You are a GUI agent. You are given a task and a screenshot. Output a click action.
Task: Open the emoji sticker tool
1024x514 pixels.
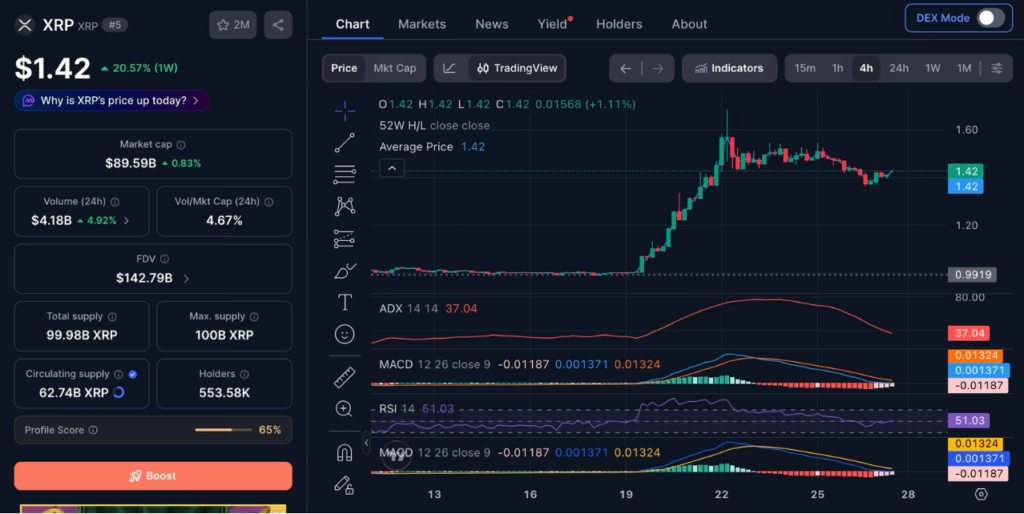pos(345,334)
